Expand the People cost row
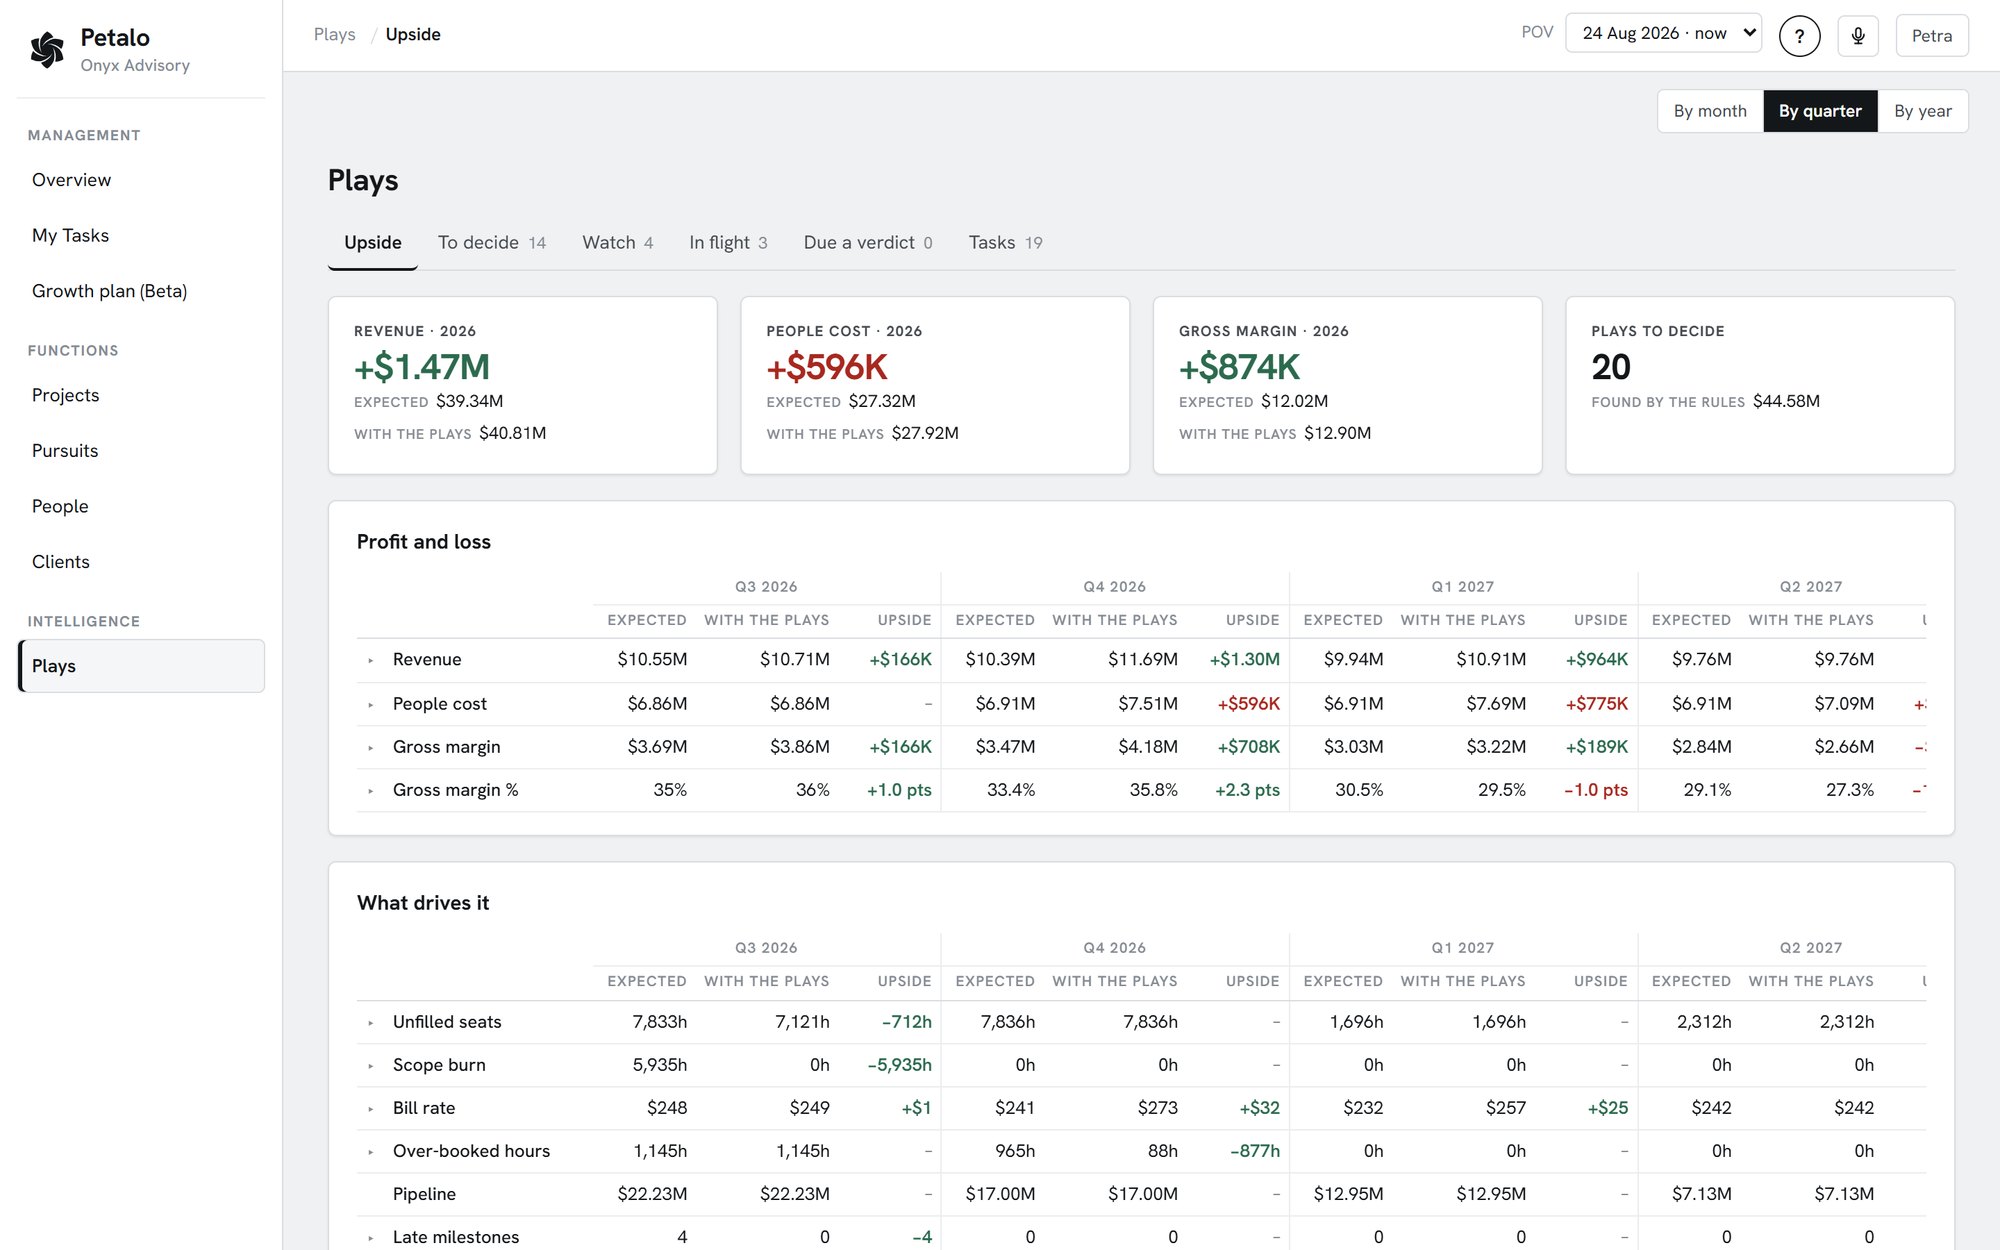The width and height of the screenshot is (2000, 1250). [x=371, y=704]
